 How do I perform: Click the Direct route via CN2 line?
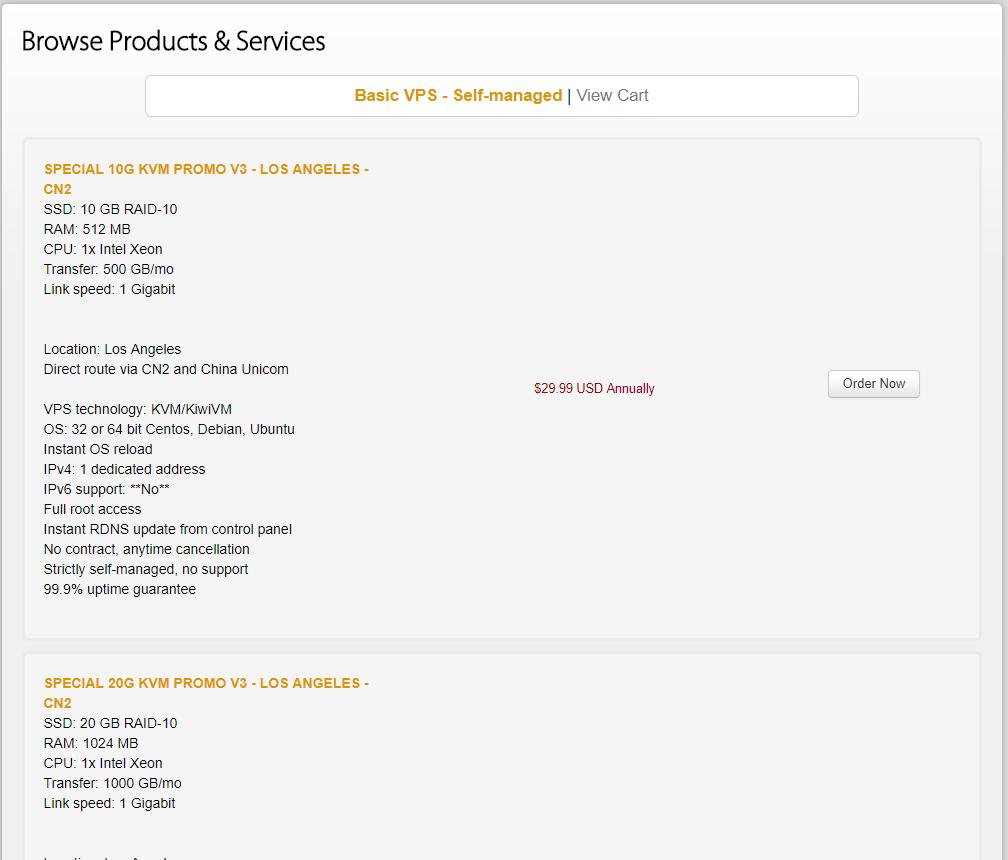[166, 370]
